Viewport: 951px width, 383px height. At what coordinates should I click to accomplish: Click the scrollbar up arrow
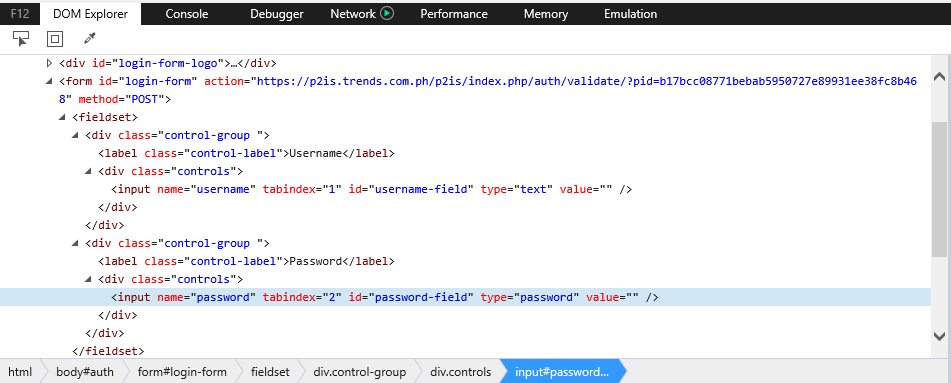point(939,76)
